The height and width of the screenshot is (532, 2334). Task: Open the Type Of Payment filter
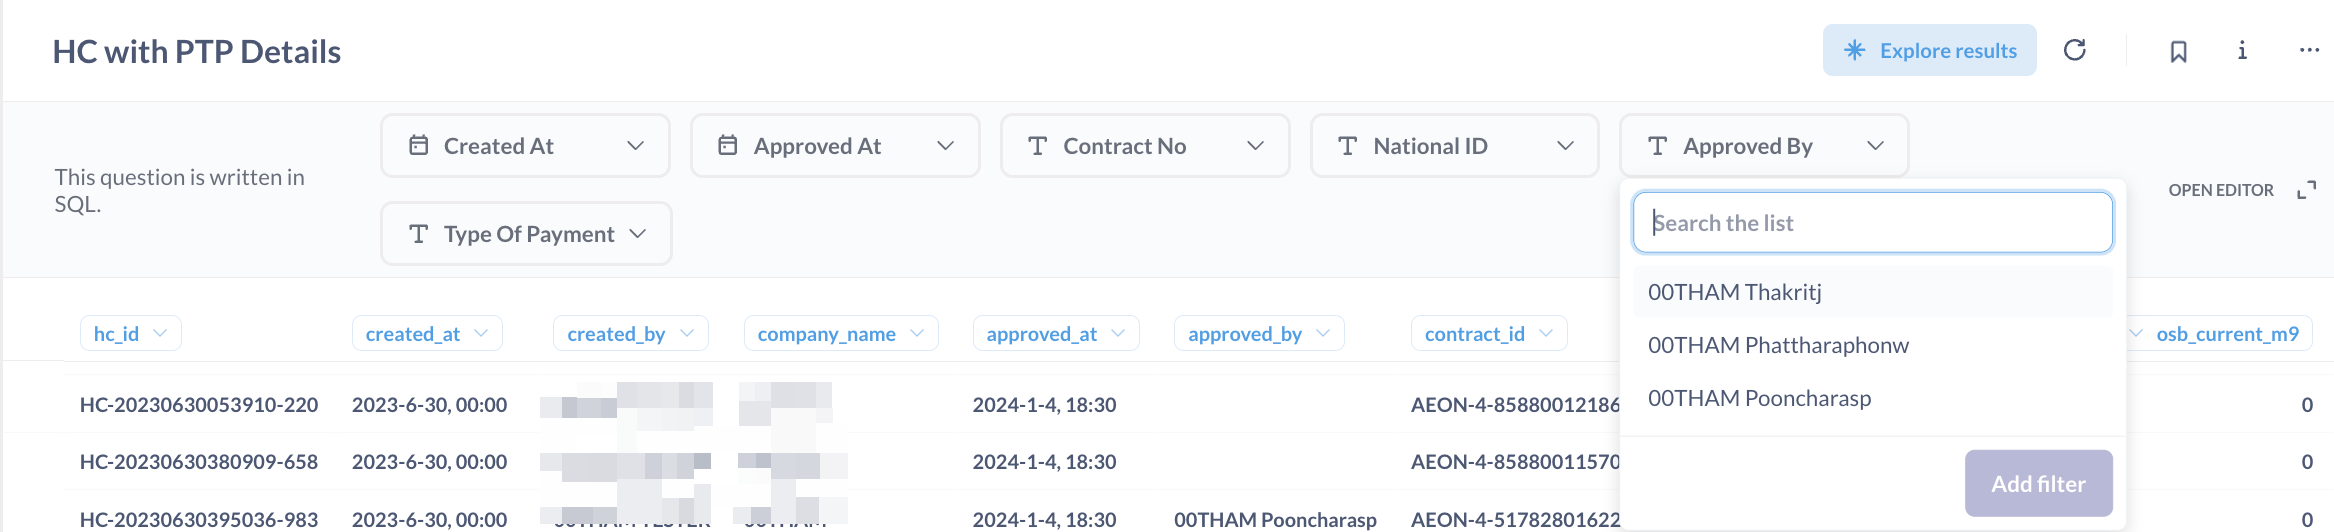(x=526, y=234)
